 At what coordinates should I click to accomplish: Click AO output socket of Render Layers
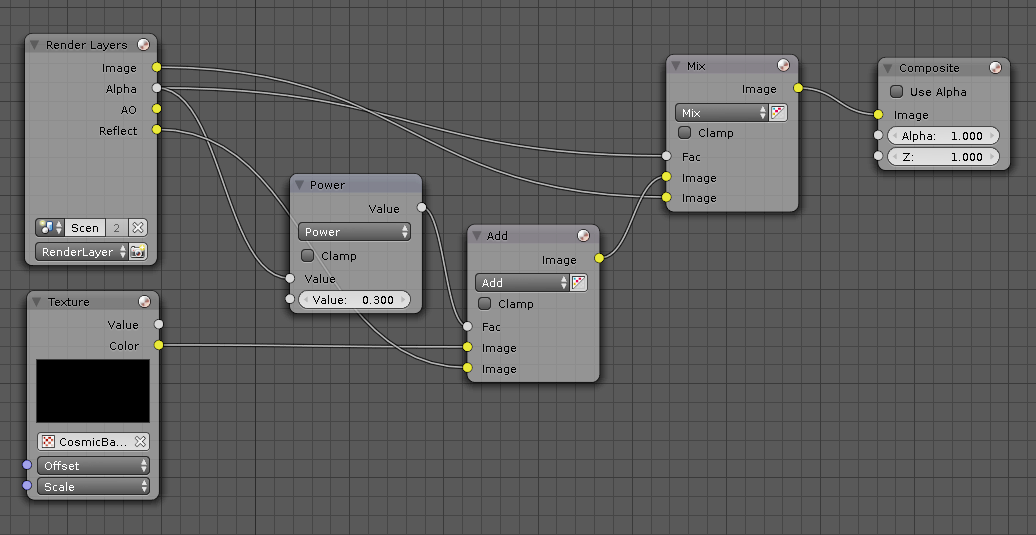pyautogui.click(x=157, y=109)
